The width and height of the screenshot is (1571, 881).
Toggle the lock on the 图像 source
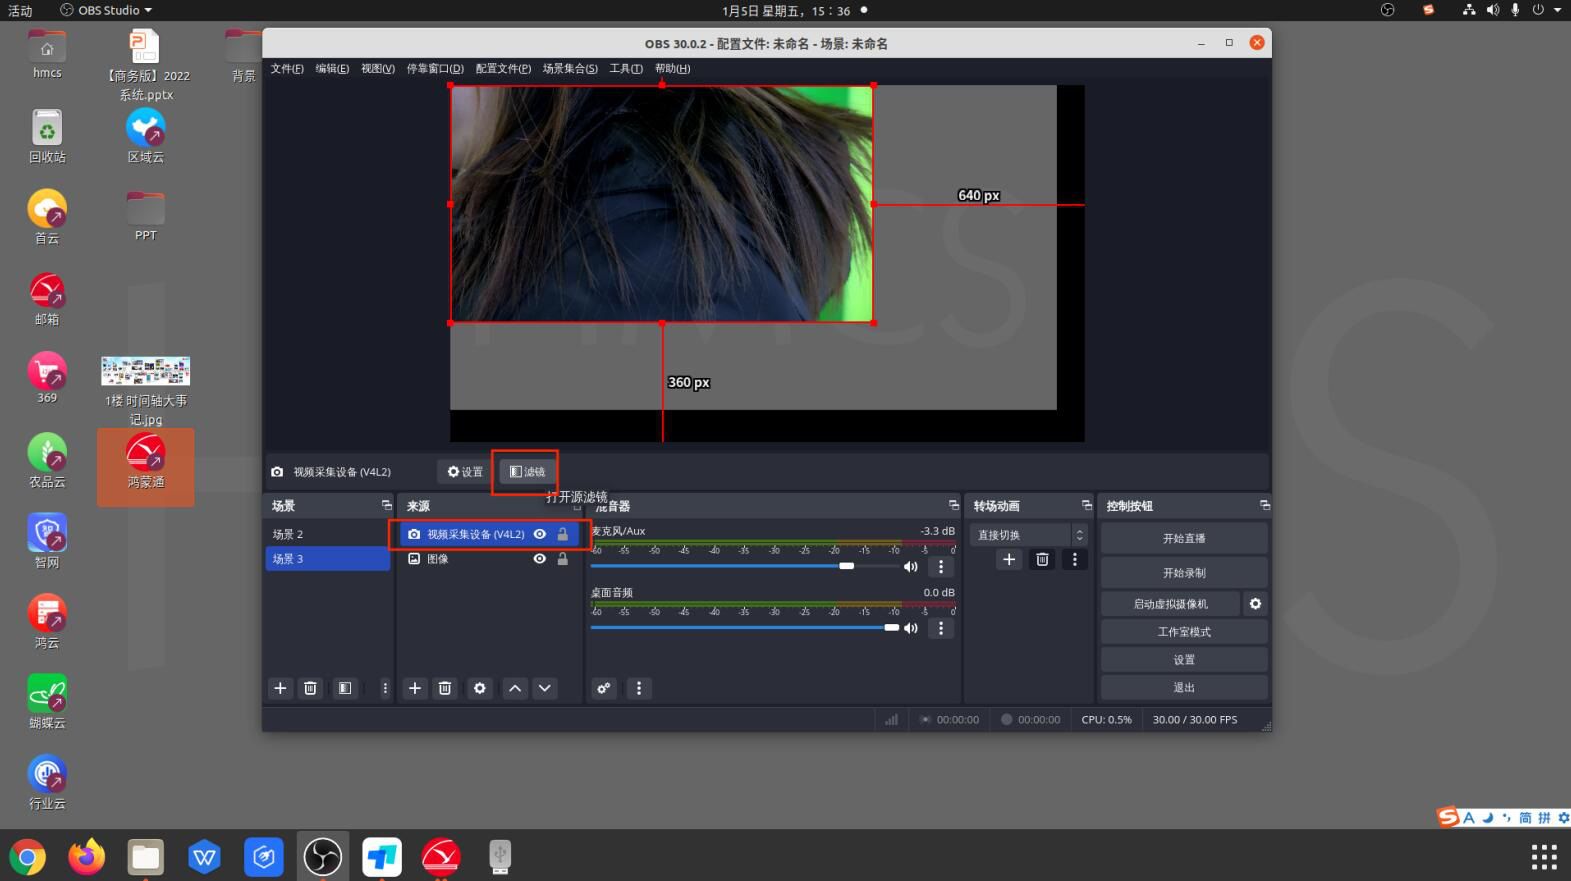click(563, 559)
